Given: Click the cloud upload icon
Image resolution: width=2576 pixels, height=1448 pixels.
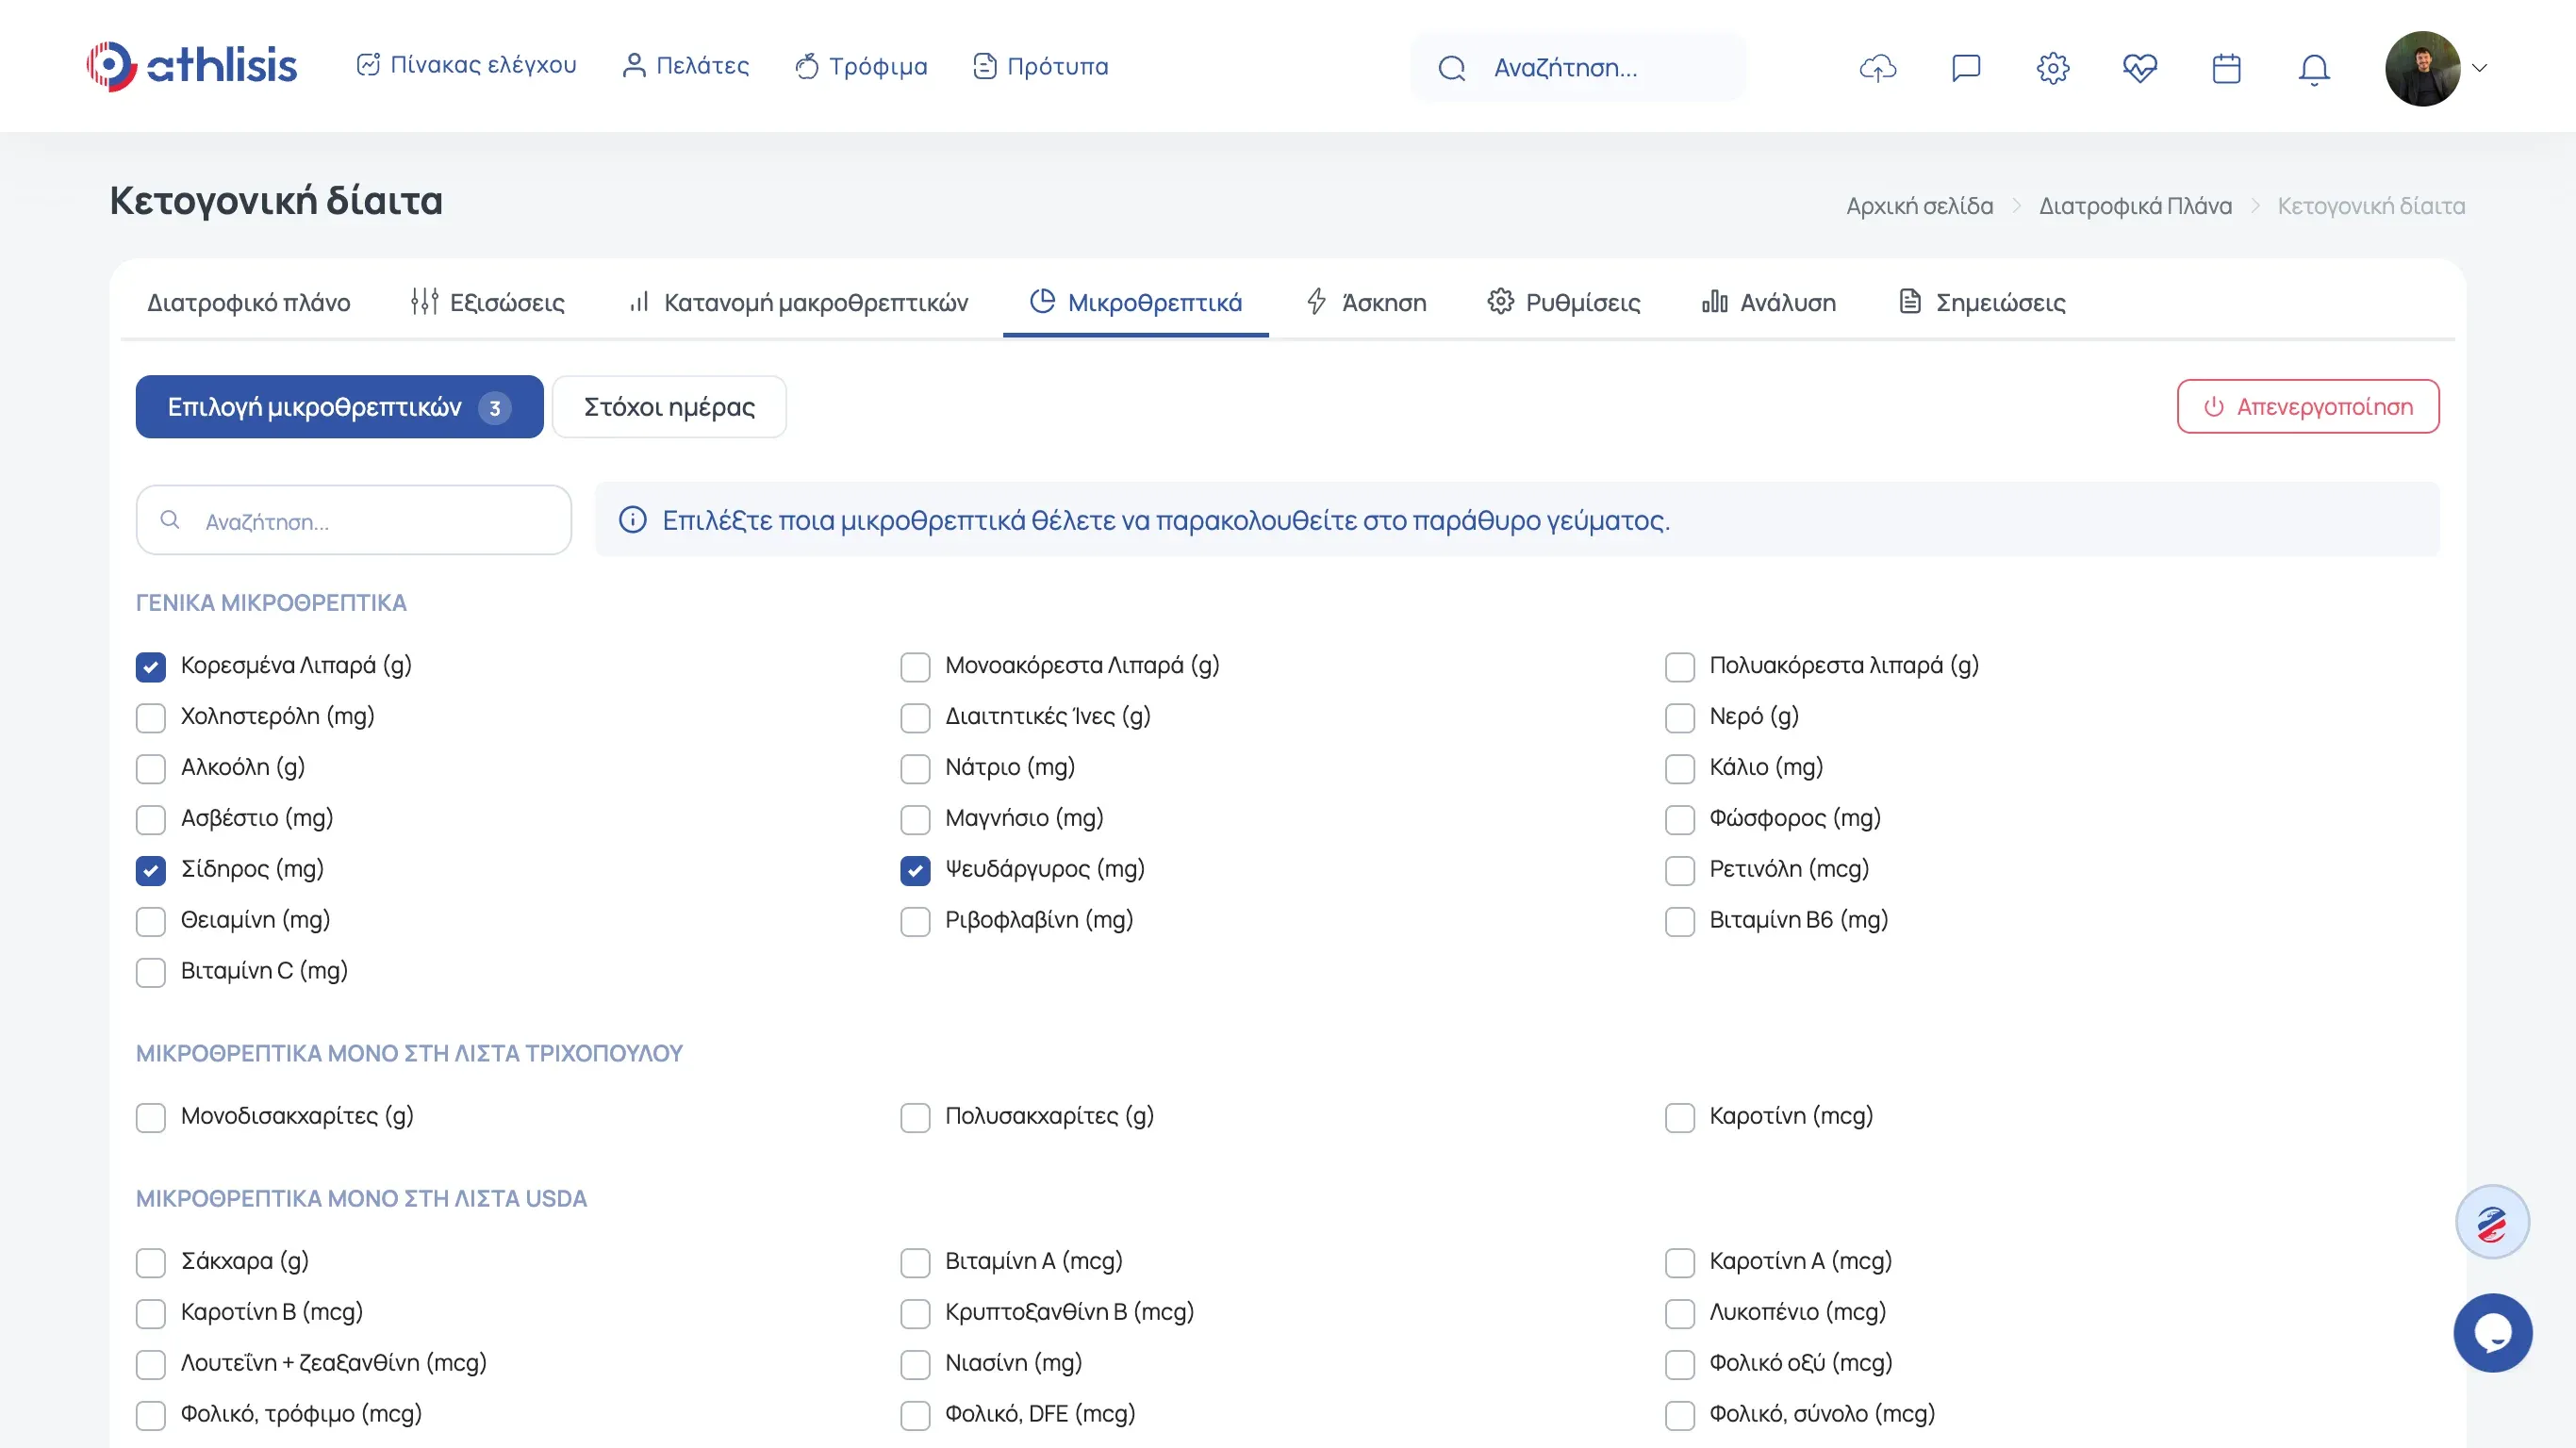Looking at the screenshot, I should point(1877,68).
